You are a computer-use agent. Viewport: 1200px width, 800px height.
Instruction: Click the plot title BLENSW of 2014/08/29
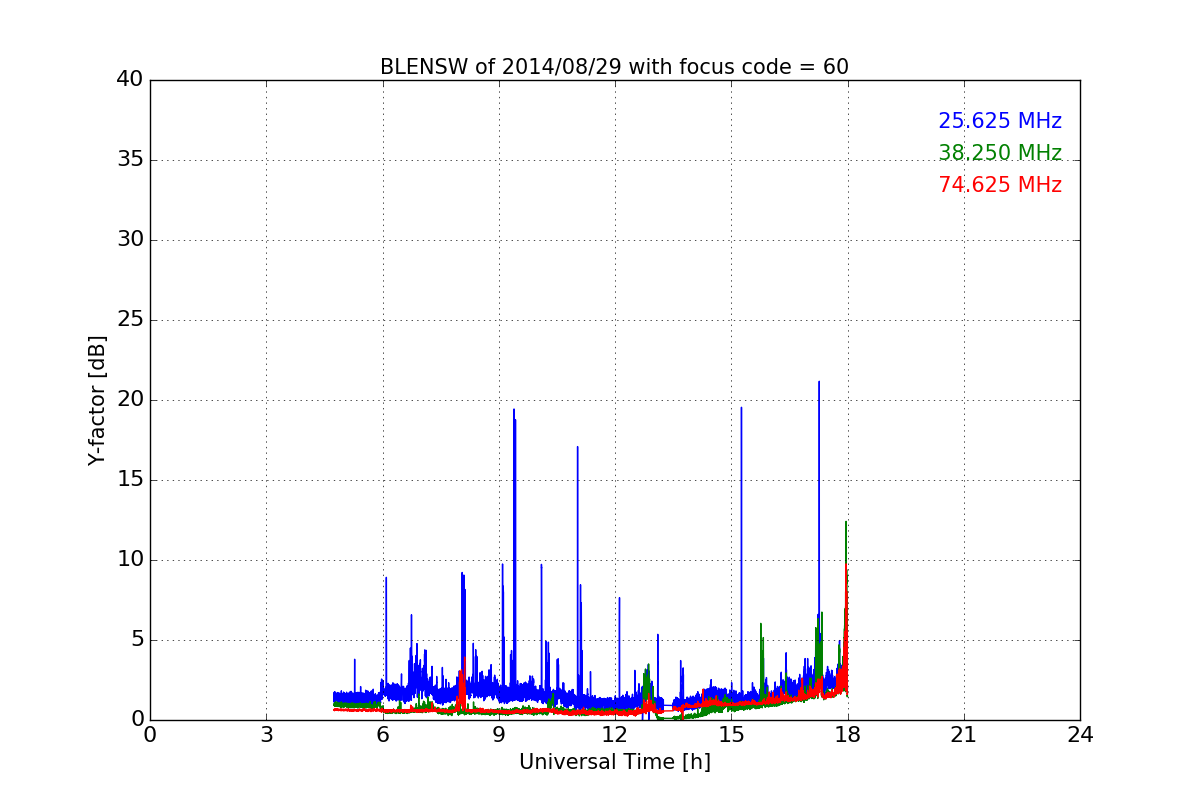(614, 67)
